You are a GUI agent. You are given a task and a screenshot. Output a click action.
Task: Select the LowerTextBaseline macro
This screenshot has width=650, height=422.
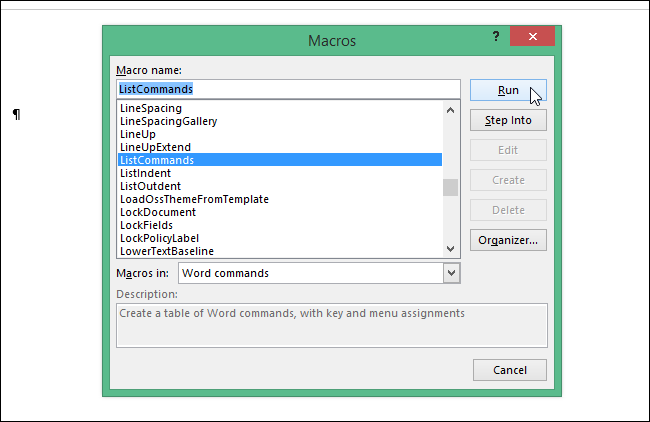tap(280, 251)
